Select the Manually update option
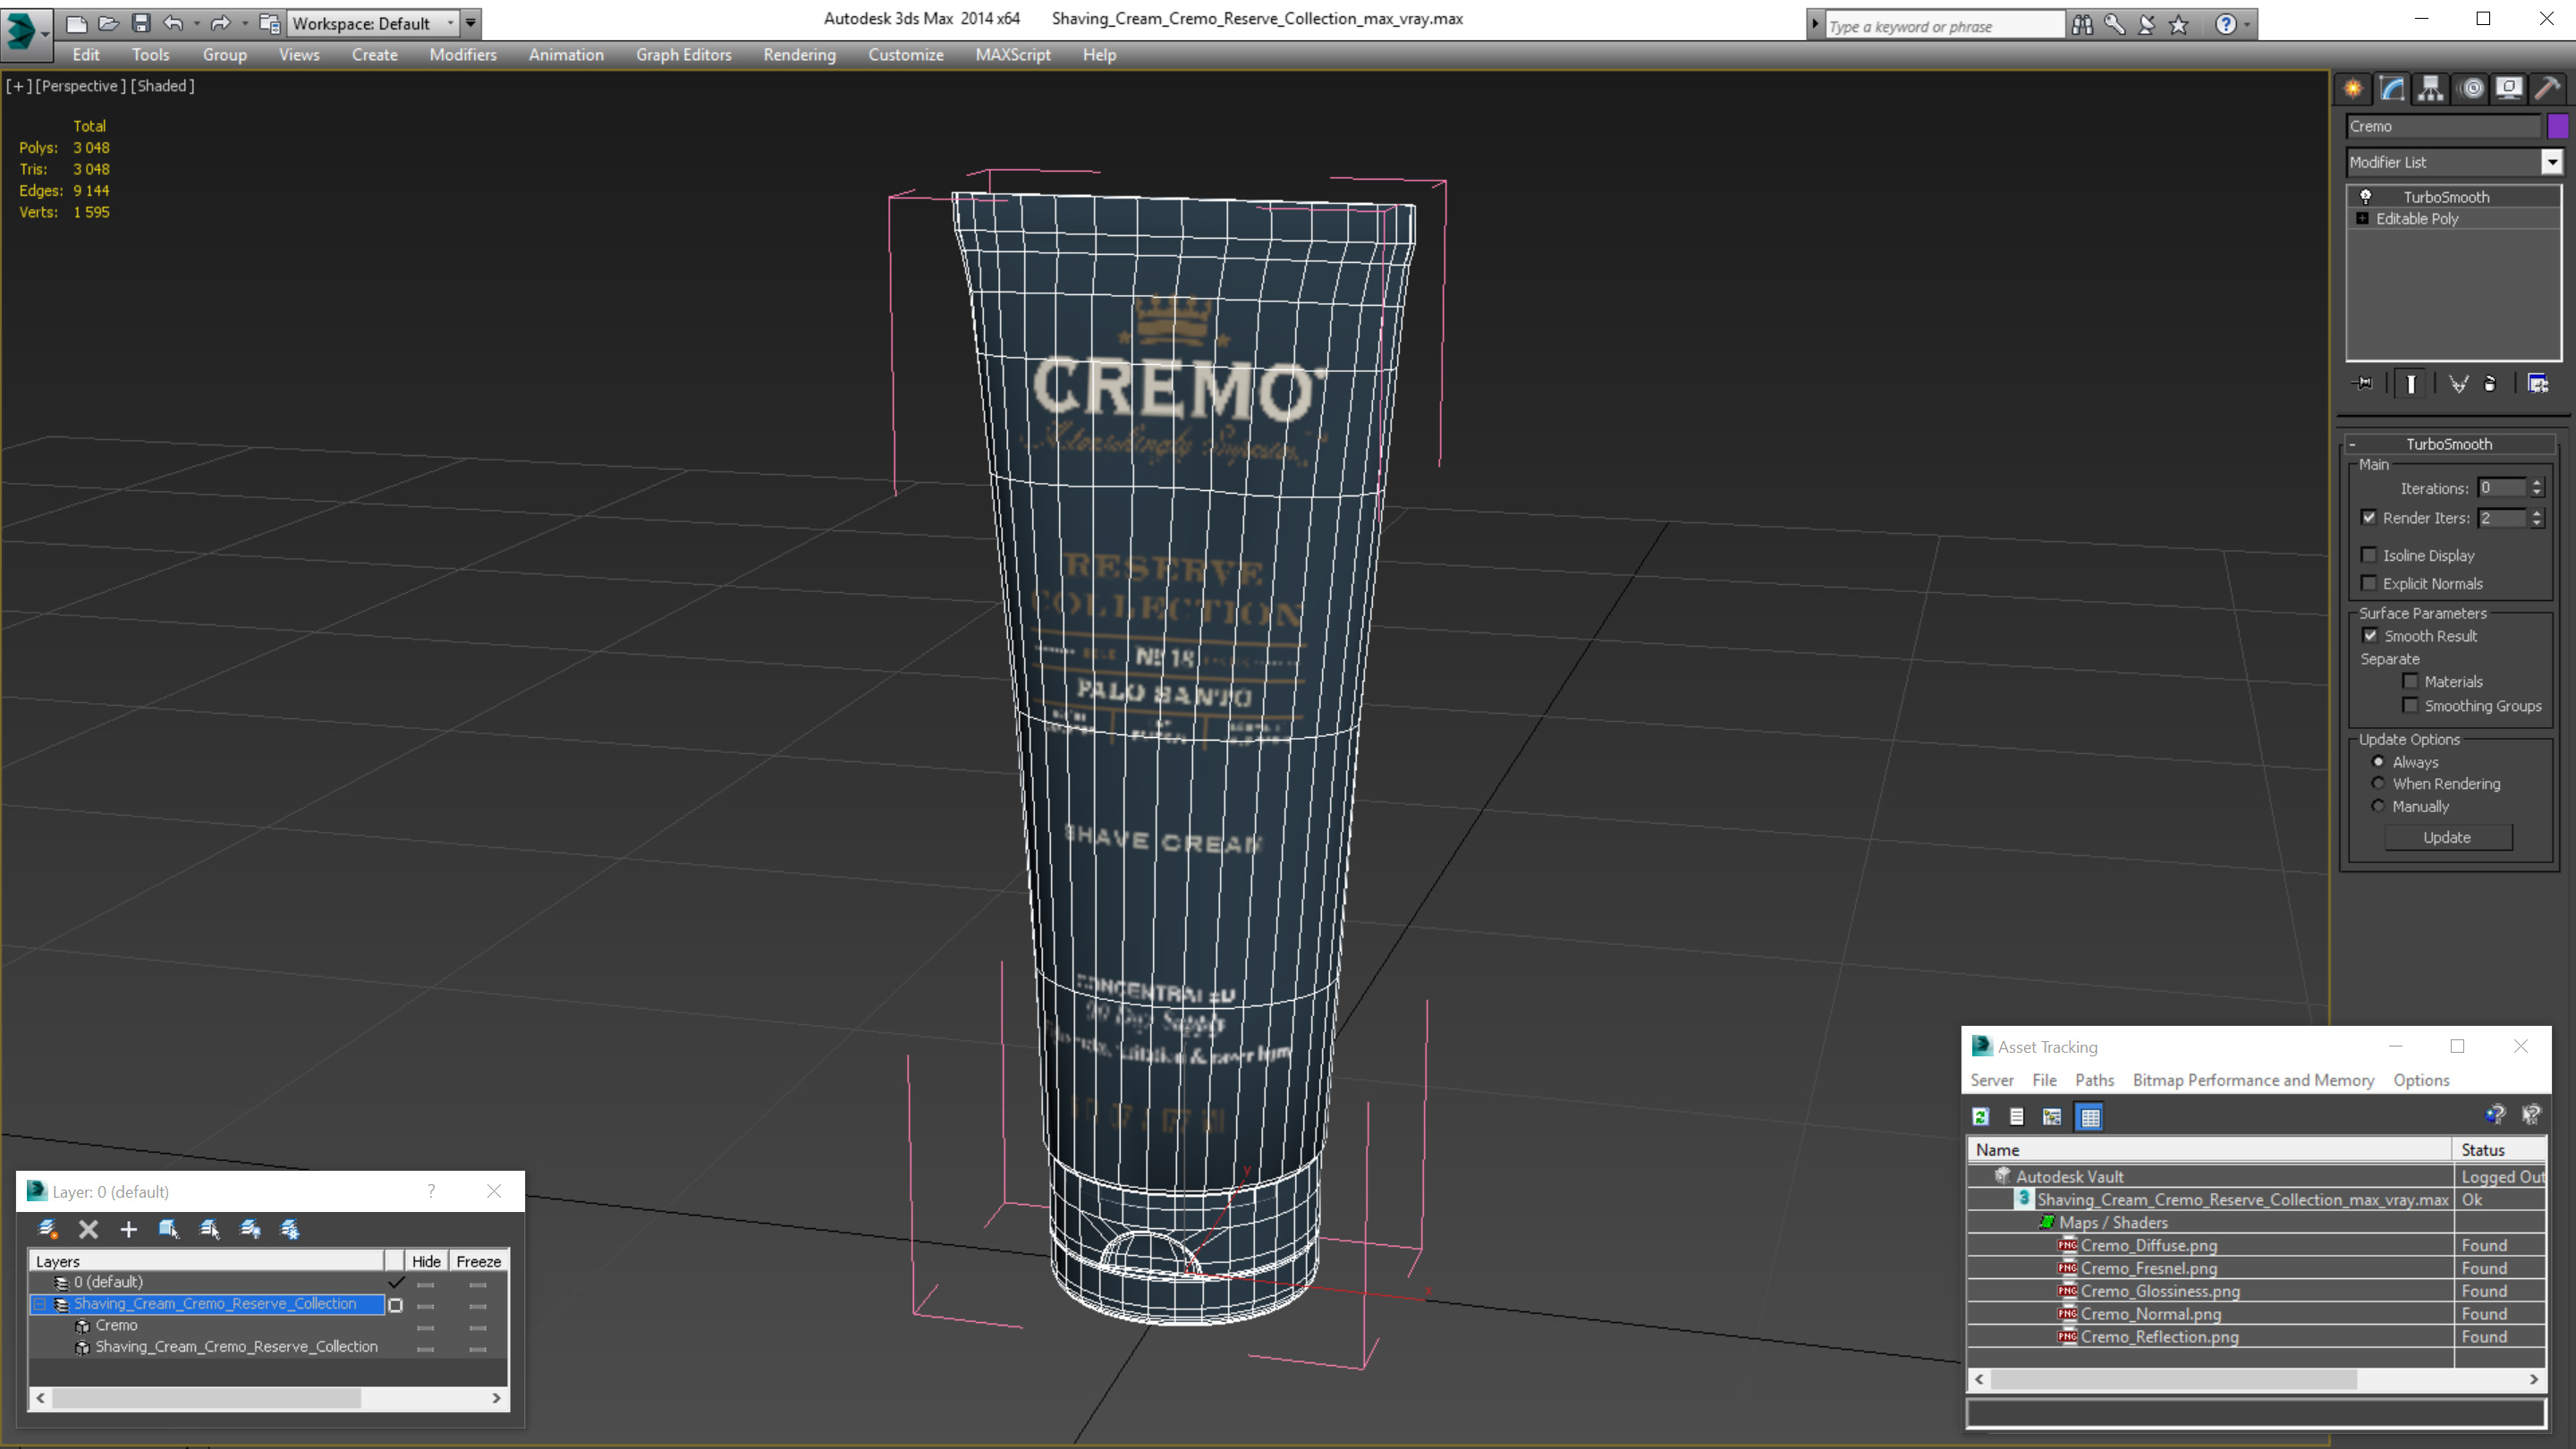The width and height of the screenshot is (2576, 1449). 2378,806
